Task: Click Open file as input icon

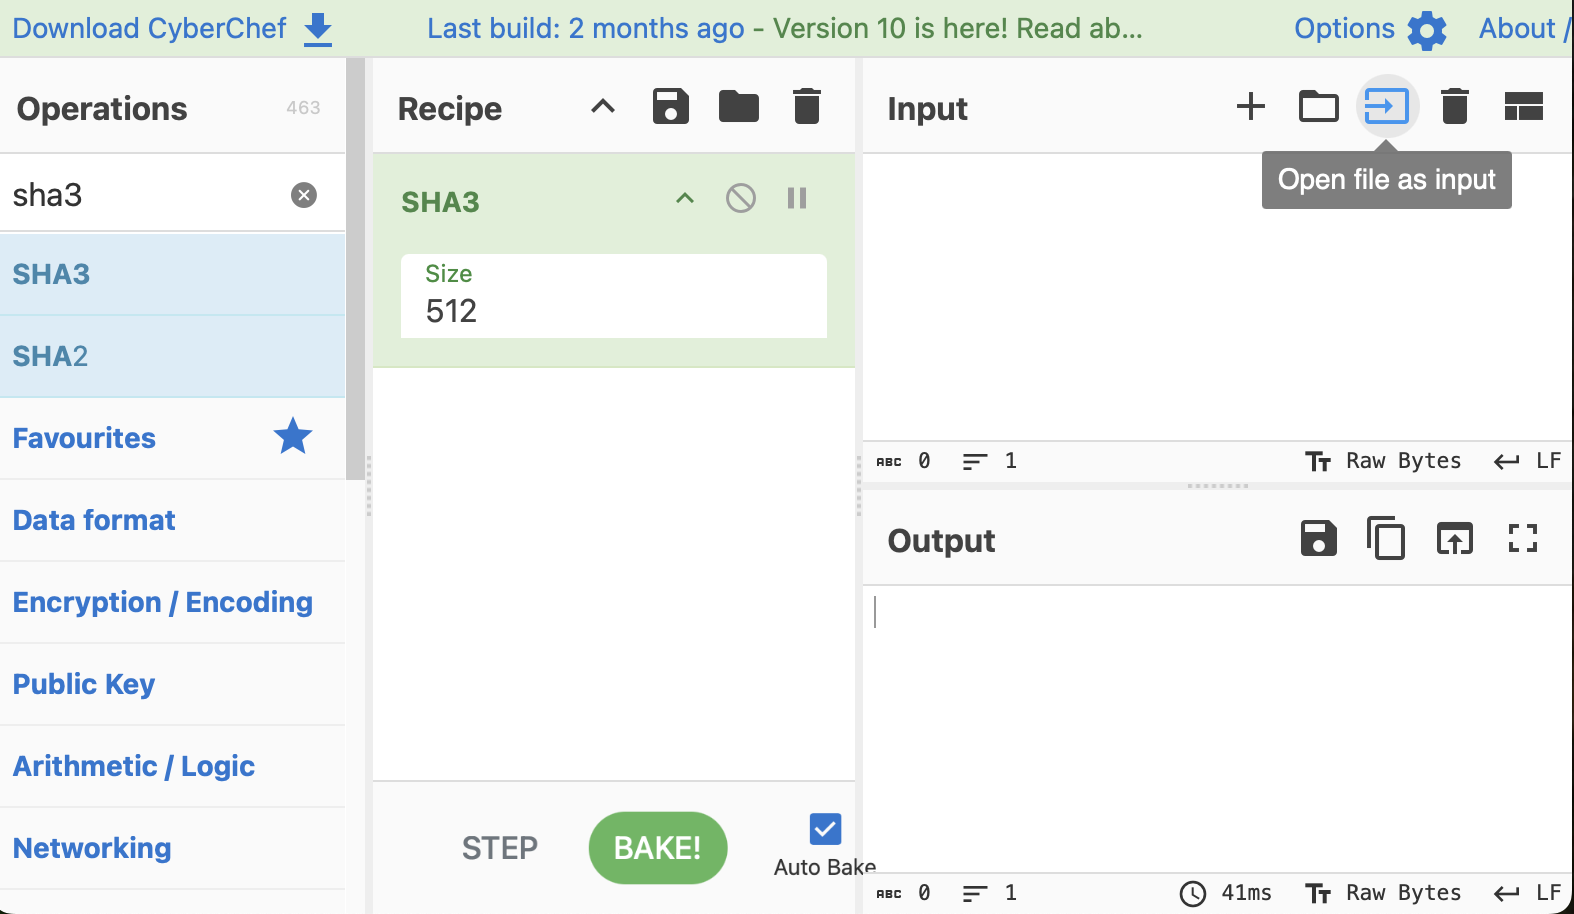Action: [x=1386, y=106]
